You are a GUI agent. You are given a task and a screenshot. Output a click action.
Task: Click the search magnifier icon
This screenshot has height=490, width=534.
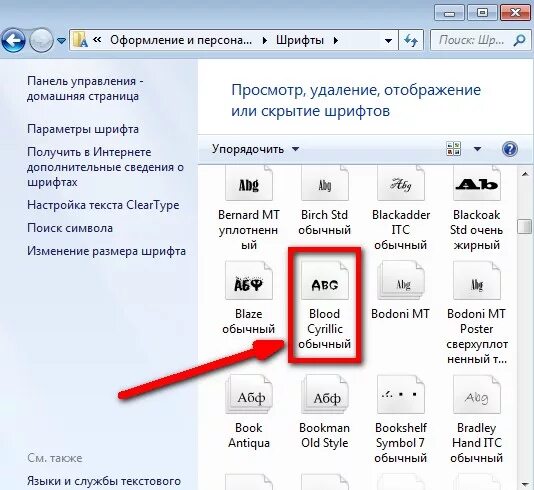click(519, 40)
